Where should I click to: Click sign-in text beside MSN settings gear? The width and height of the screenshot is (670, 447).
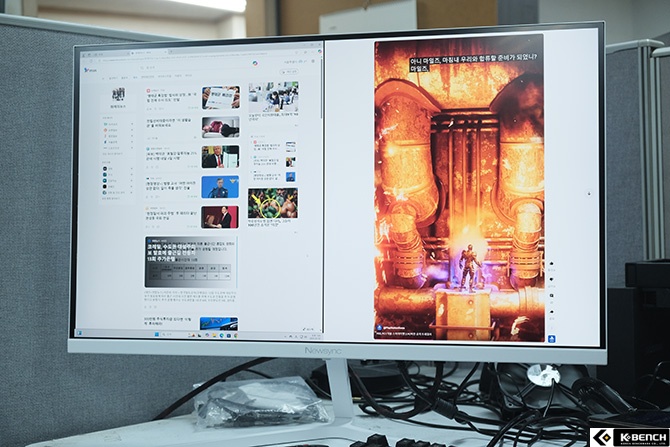tap(295, 62)
